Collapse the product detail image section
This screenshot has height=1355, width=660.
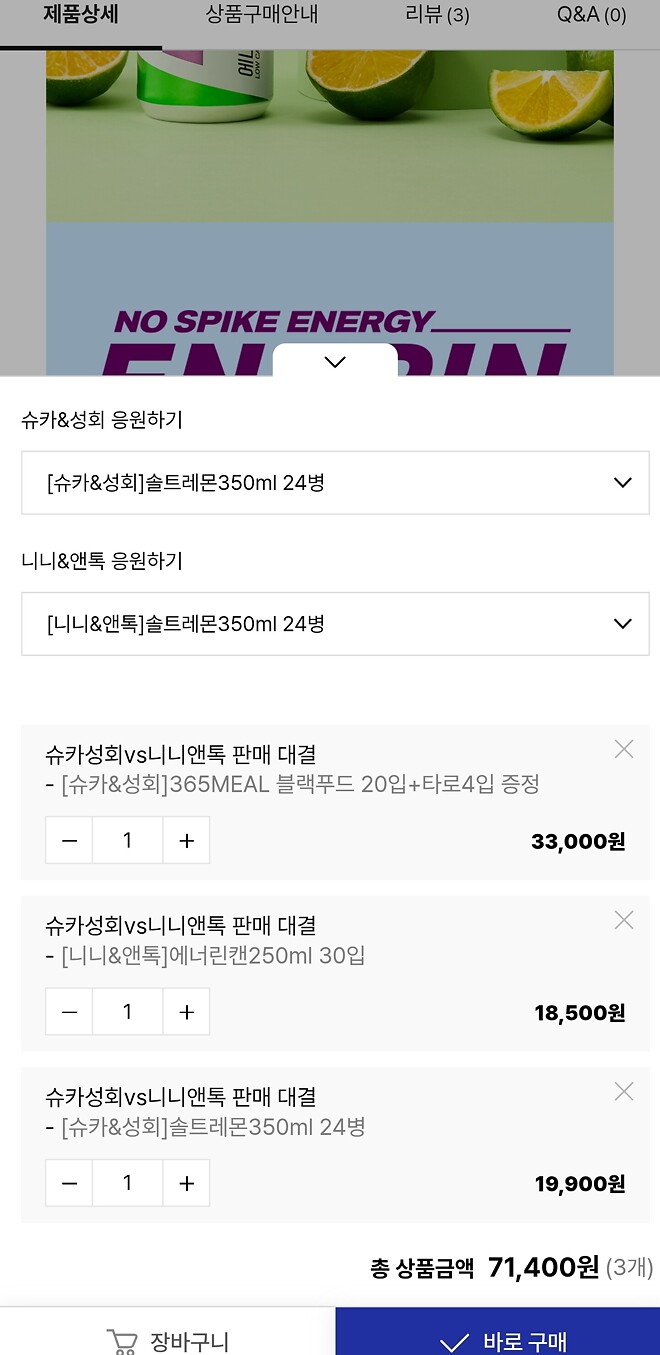(335, 361)
